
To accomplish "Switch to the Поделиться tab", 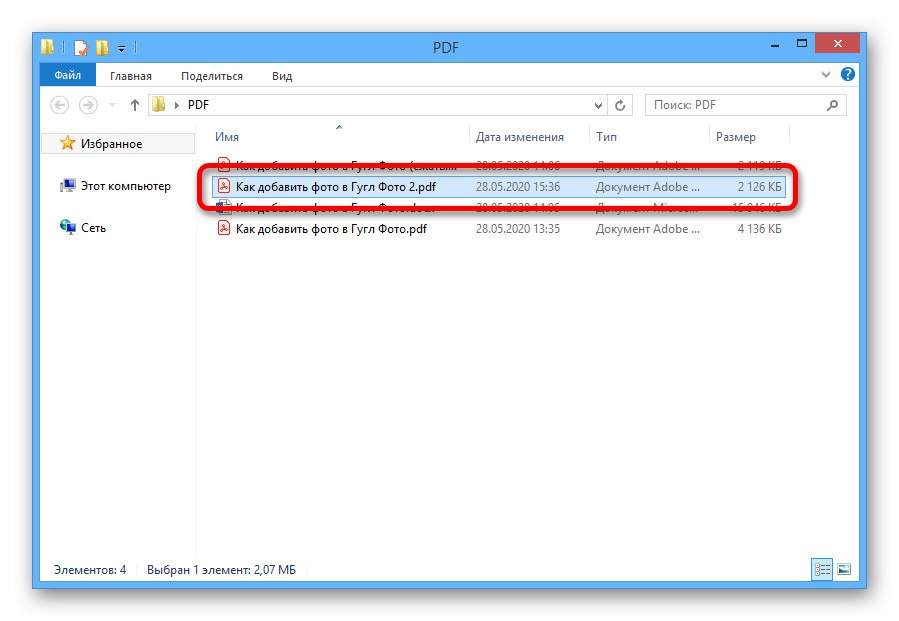I will click(x=211, y=76).
